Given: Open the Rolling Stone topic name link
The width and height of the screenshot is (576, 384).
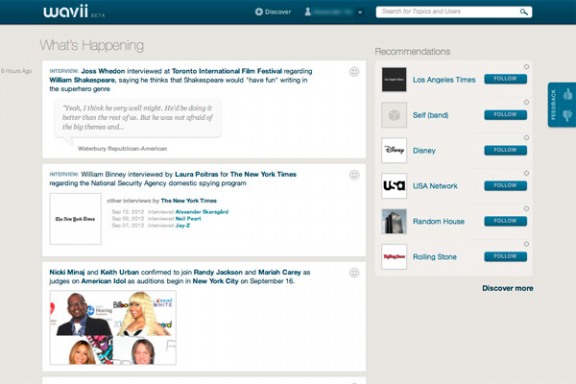Looking at the screenshot, I should 435,257.
